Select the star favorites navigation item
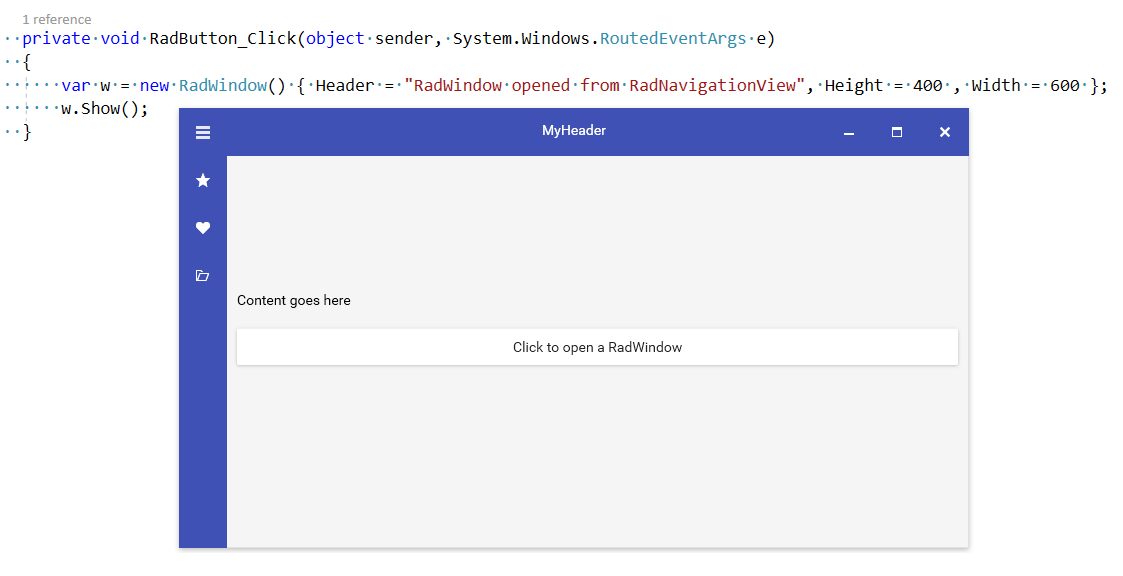 coord(203,180)
